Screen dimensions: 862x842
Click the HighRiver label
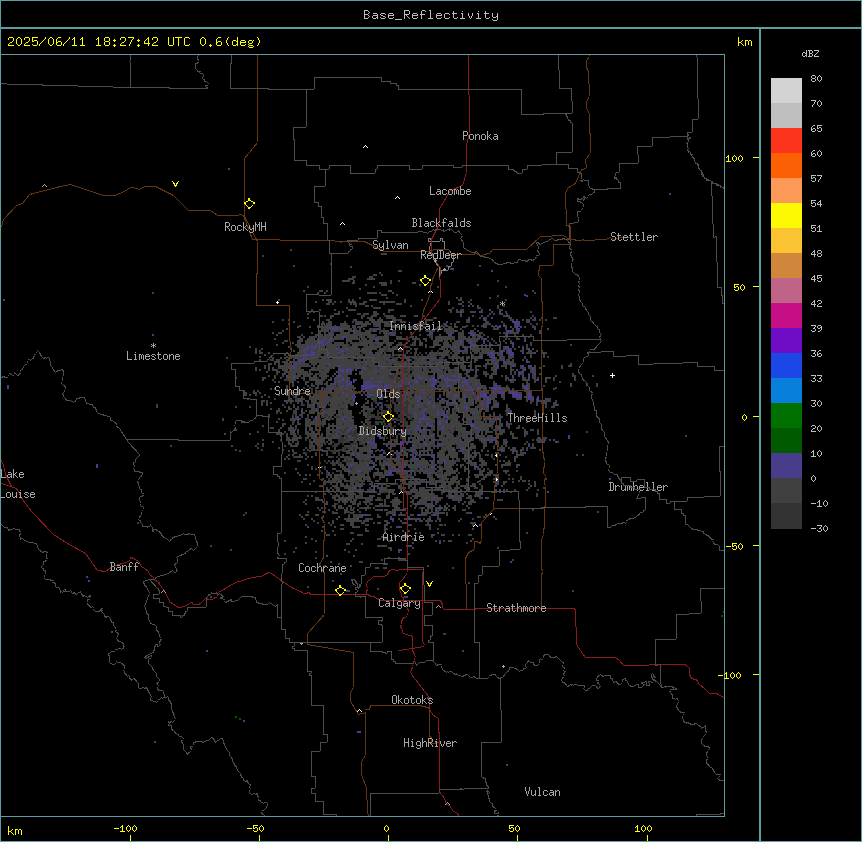[x=430, y=743]
